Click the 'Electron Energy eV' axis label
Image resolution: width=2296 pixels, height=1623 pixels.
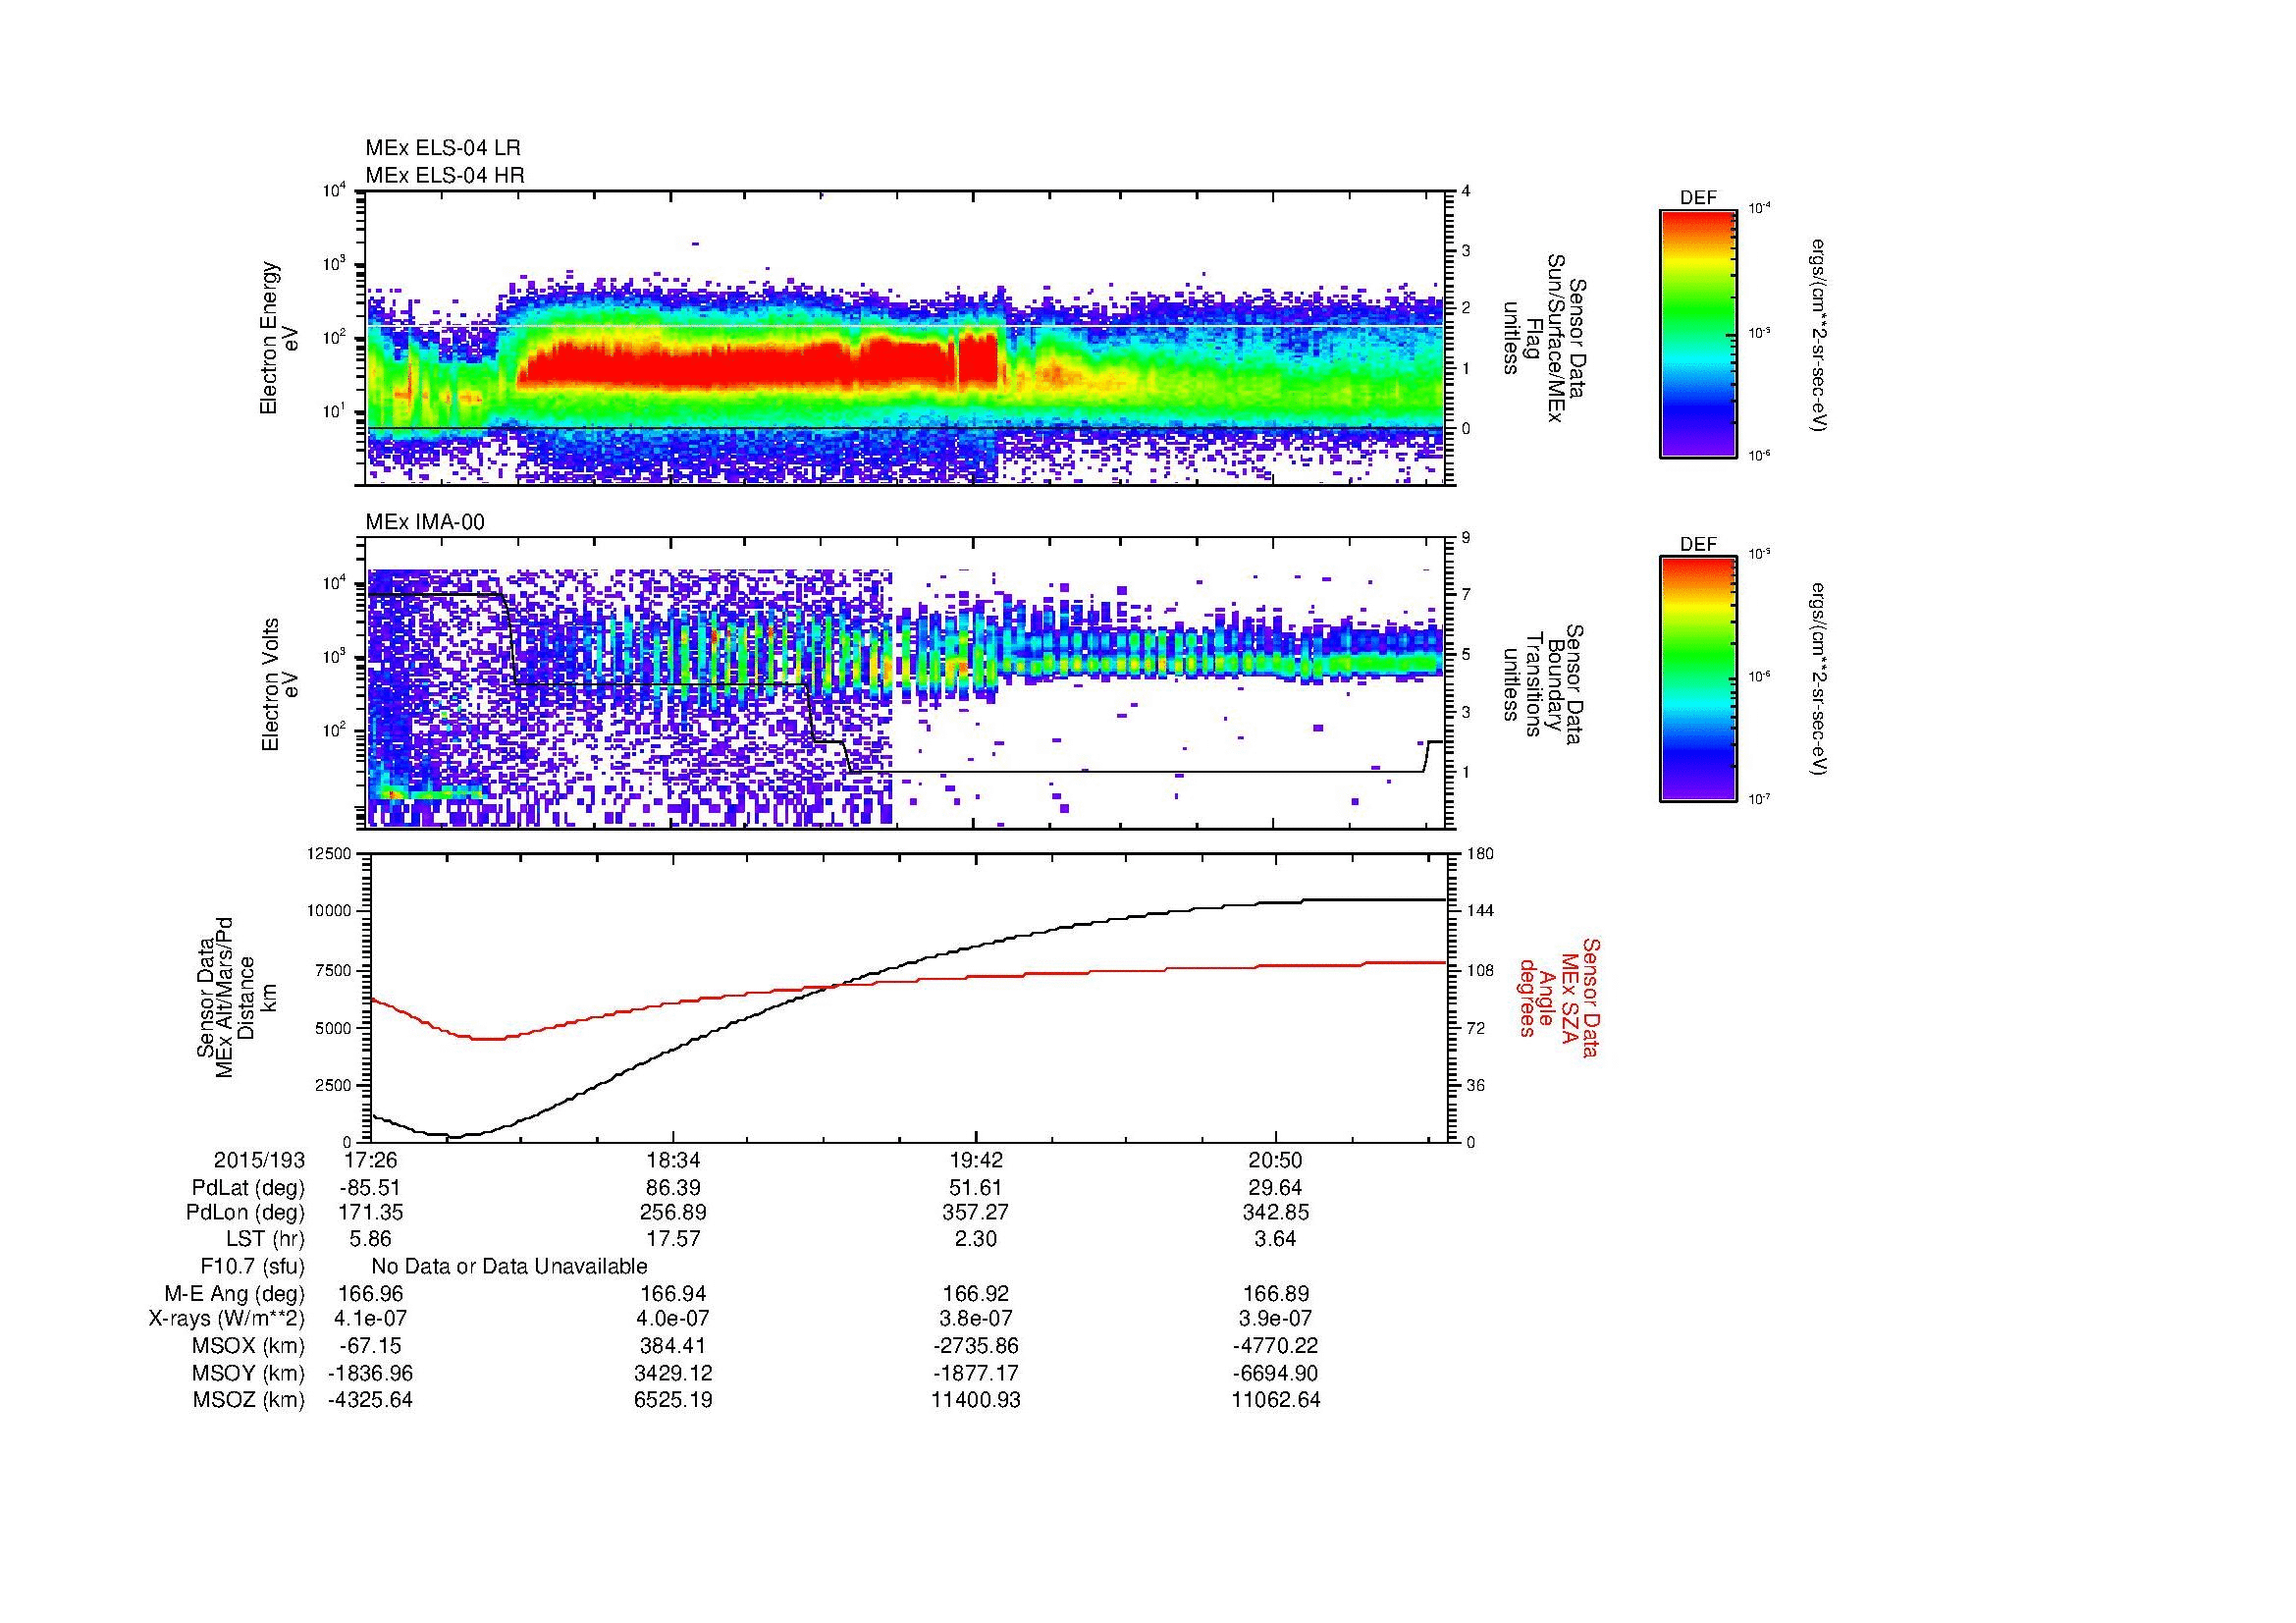[x=280, y=338]
